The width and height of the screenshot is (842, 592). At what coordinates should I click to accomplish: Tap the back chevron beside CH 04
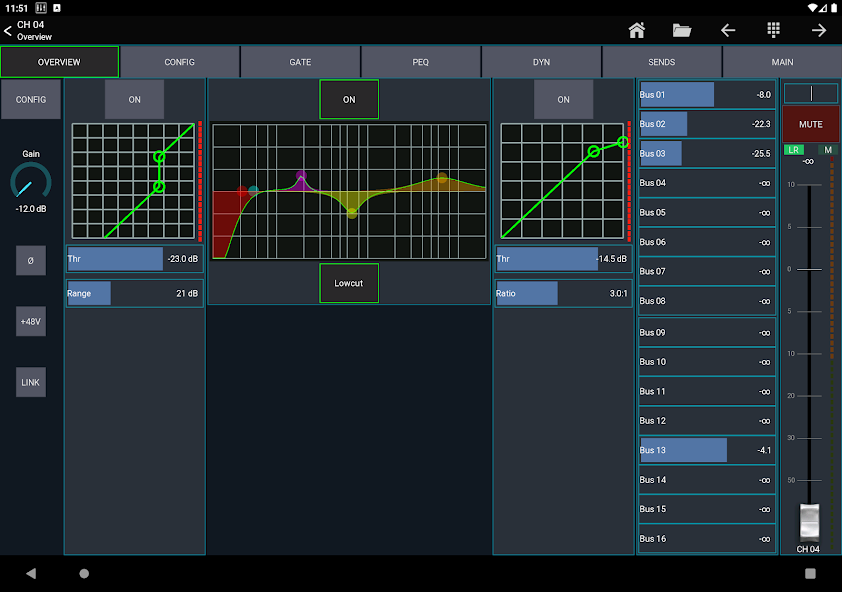(8, 31)
